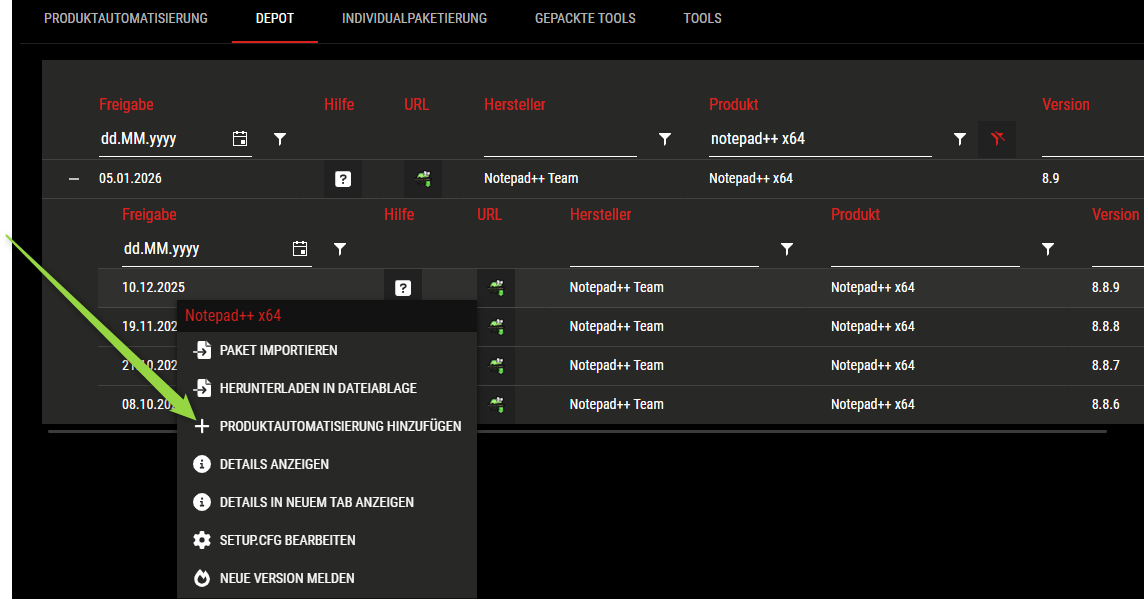Image resolution: width=1144 pixels, height=599 pixels.
Task: Open calendar picker in nested Freigabe filter
Action: pos(300,249)
